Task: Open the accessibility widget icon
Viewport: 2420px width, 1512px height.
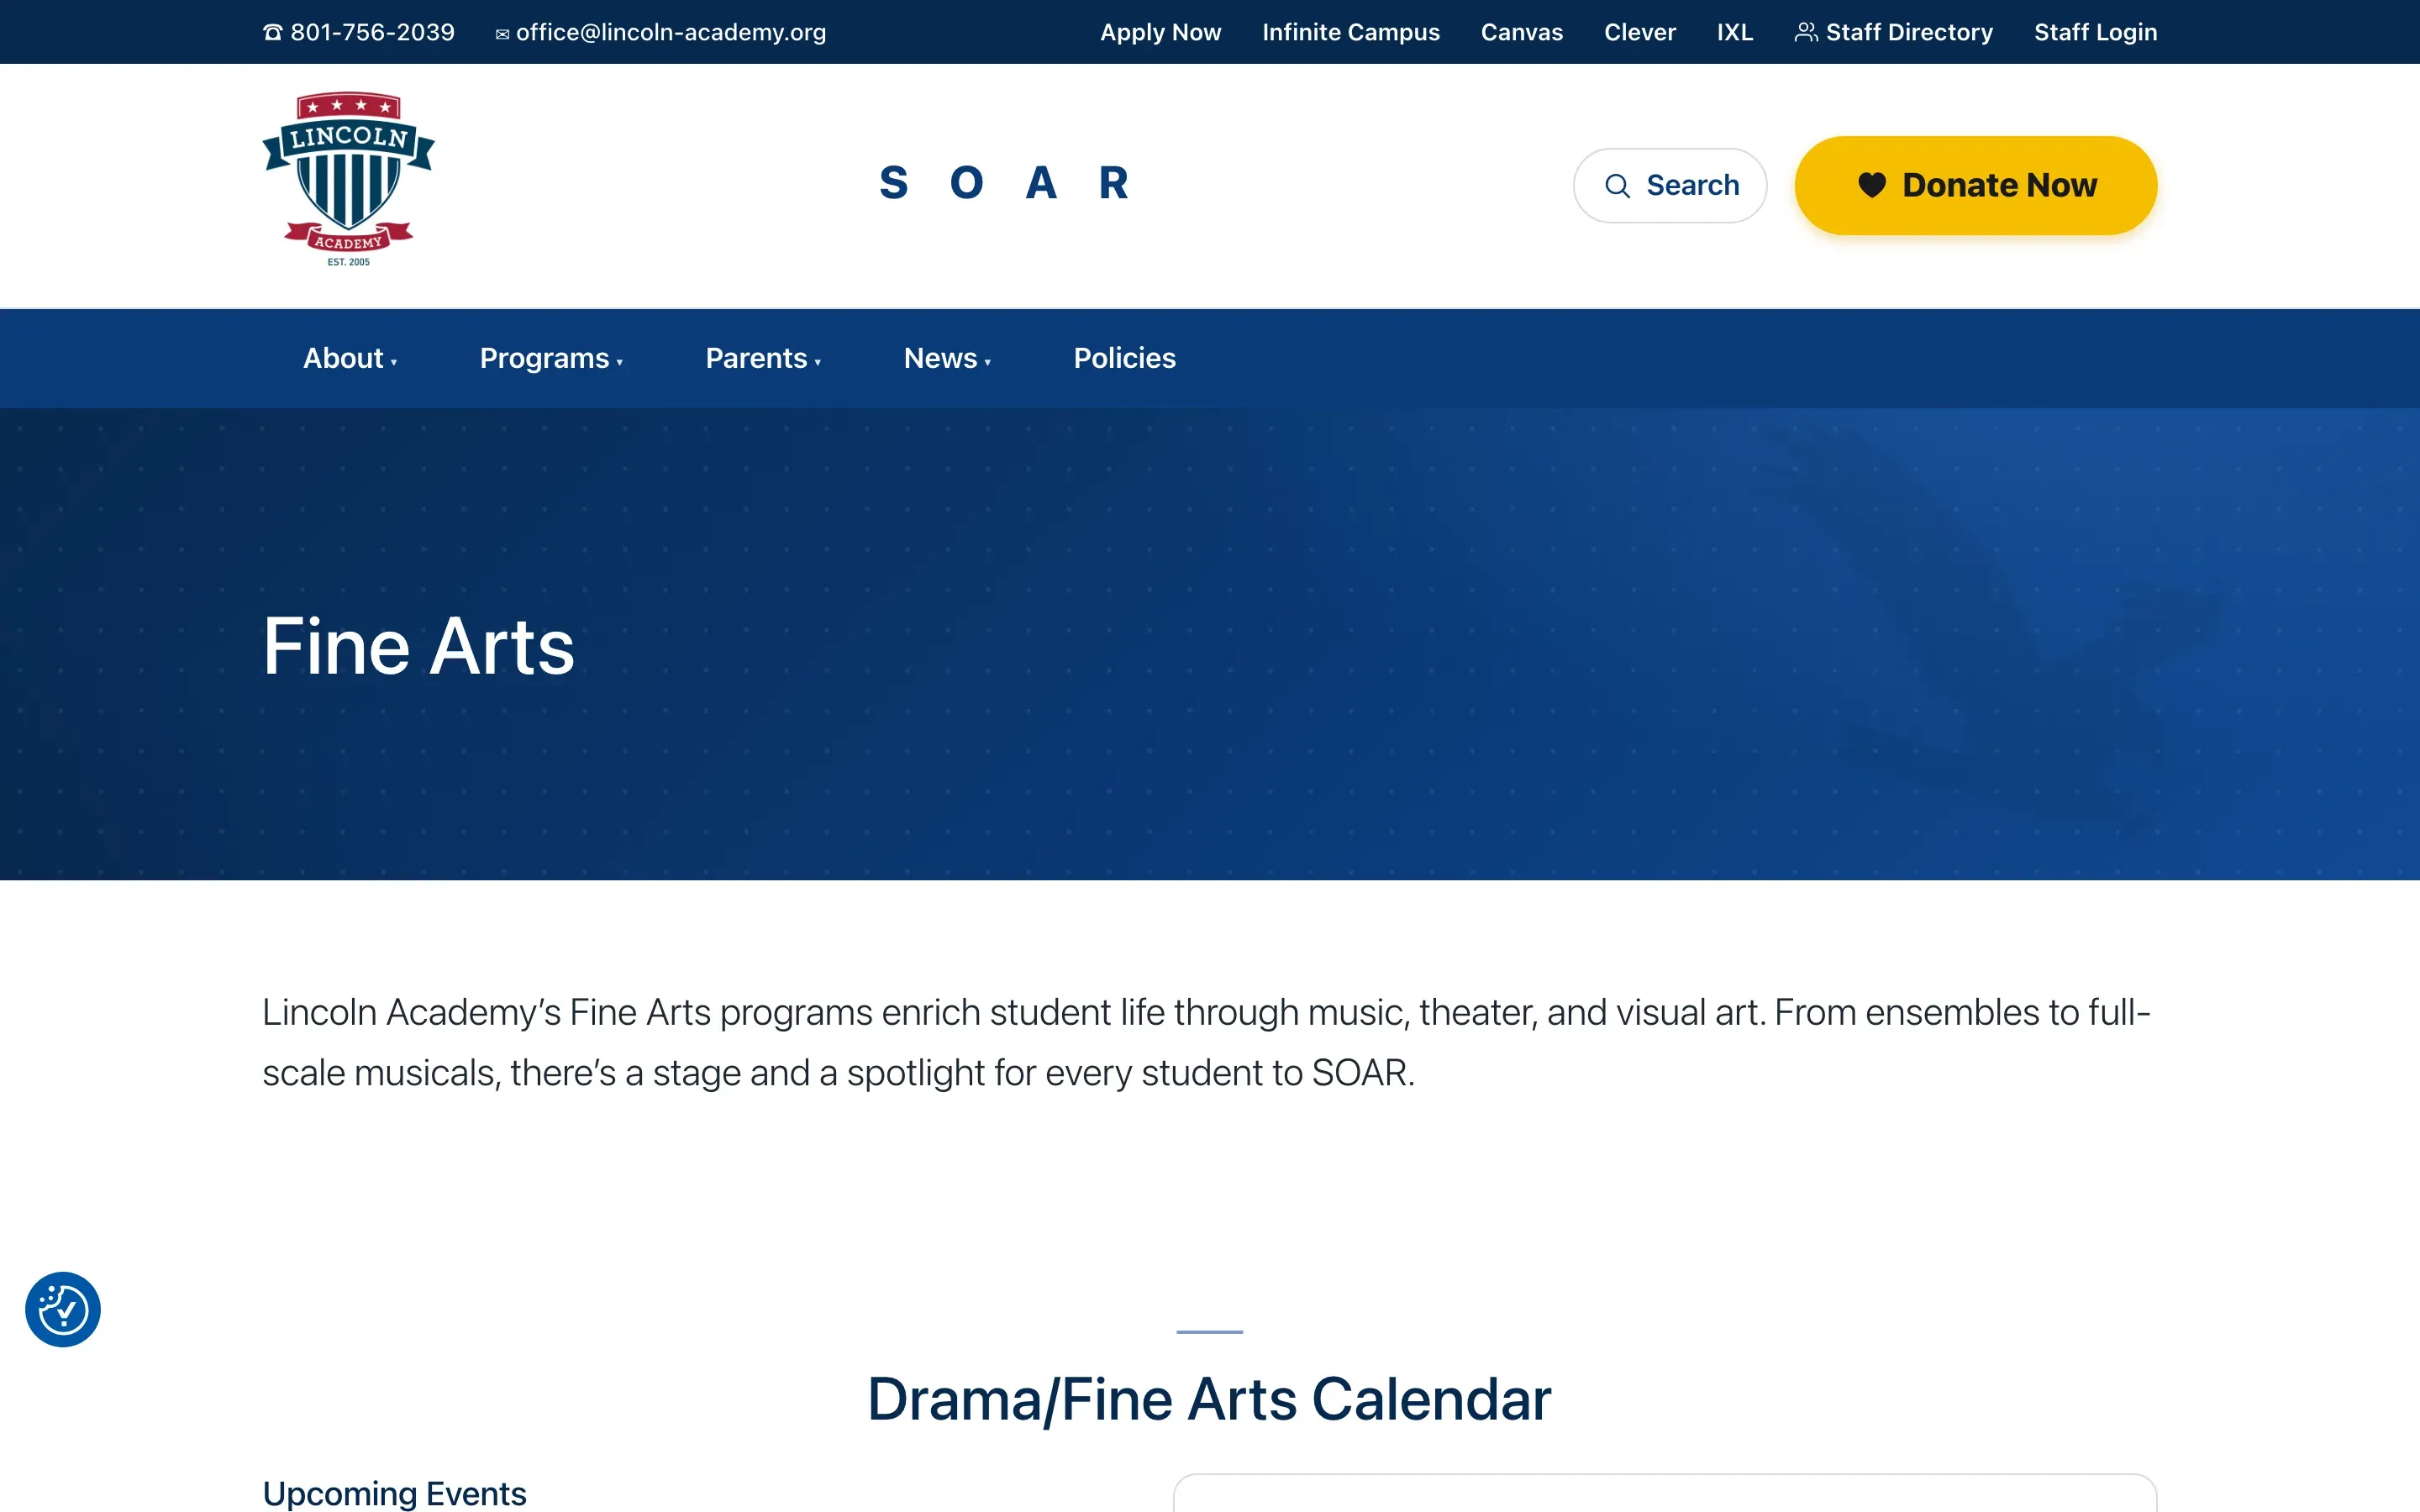Action: tap(63, 1309)
